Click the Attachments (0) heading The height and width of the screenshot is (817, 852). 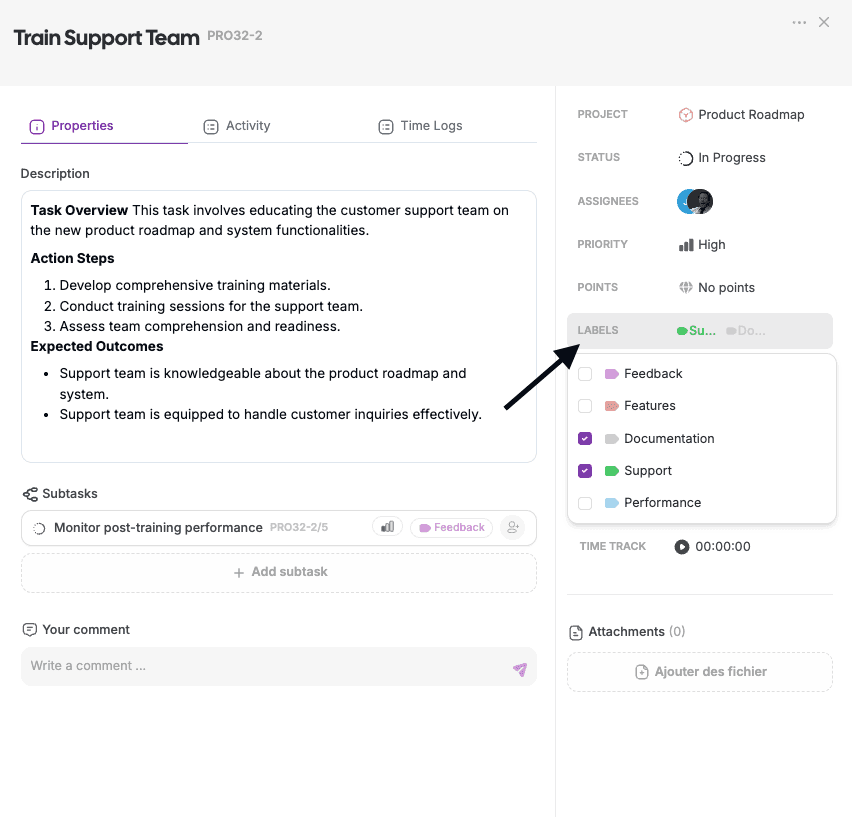click(637, 632)
